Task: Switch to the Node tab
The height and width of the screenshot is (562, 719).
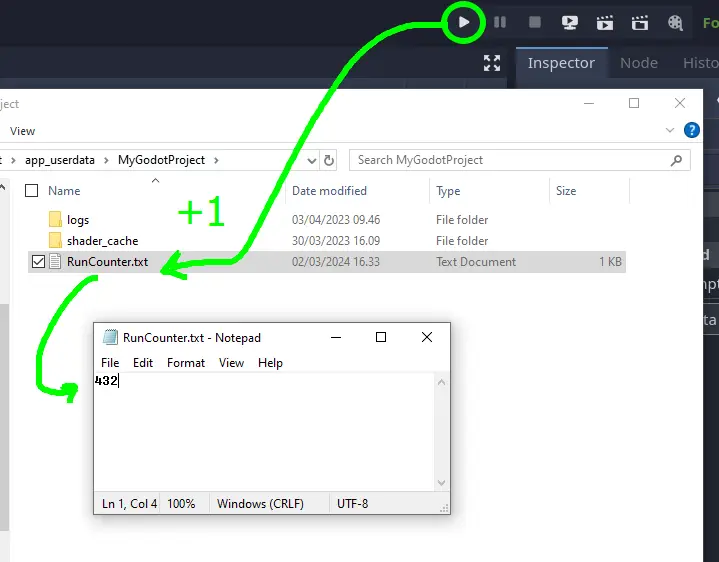Action: coord(639,63)
